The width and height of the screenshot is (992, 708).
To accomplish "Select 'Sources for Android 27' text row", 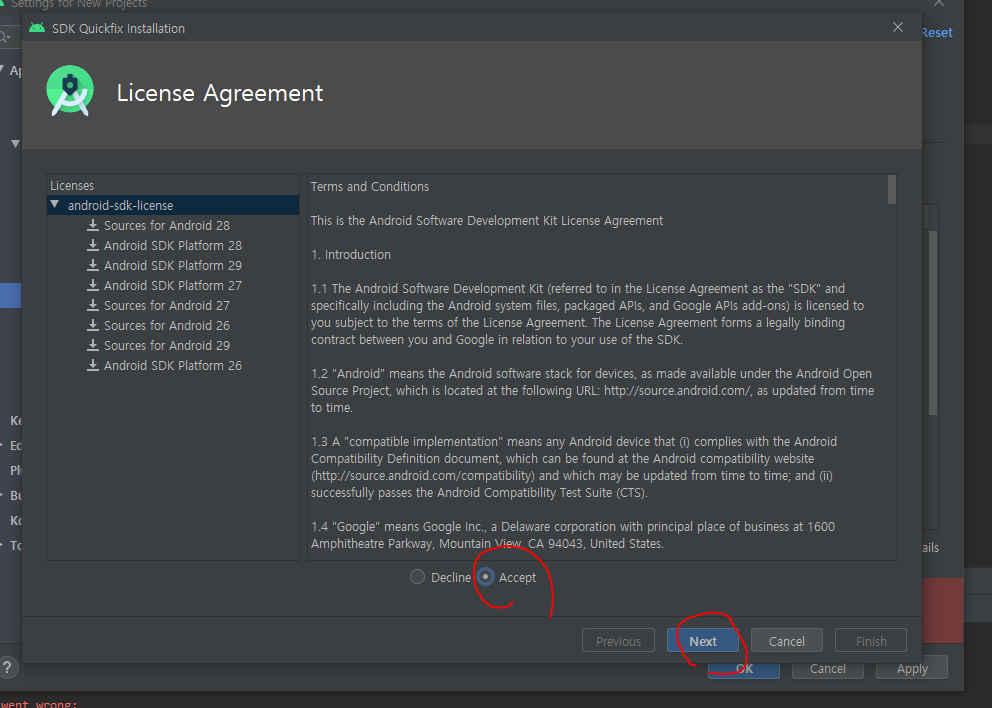I will (x=167, y=305).
